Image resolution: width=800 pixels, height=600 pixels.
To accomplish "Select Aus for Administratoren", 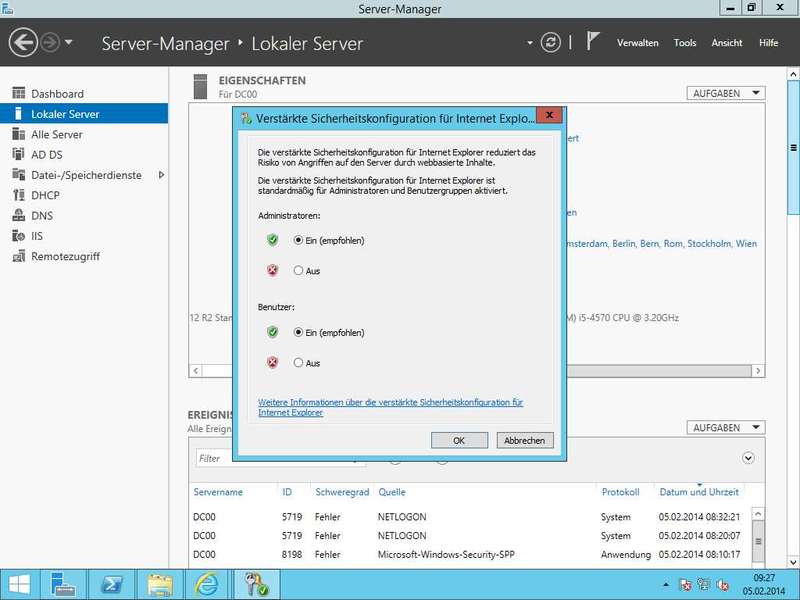I will pos(298,270).
